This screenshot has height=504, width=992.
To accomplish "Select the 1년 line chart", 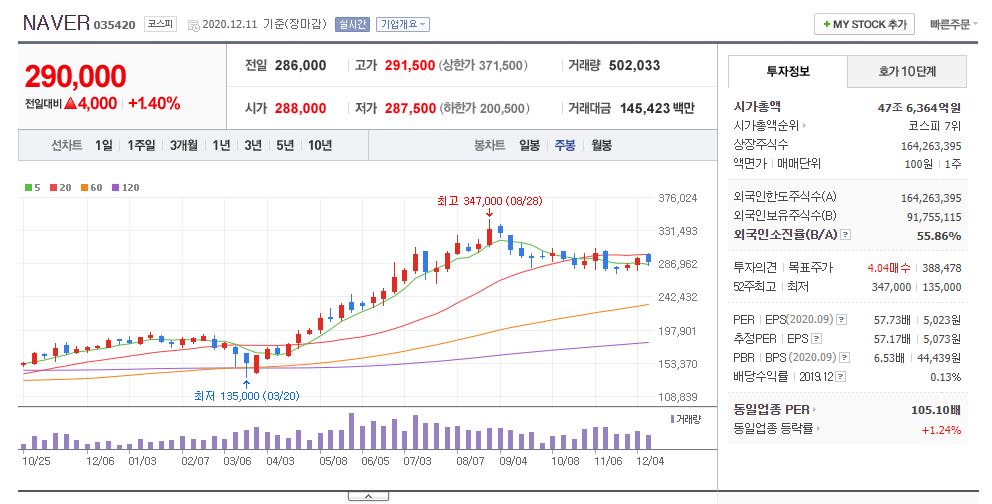I will tap(221, 145).
